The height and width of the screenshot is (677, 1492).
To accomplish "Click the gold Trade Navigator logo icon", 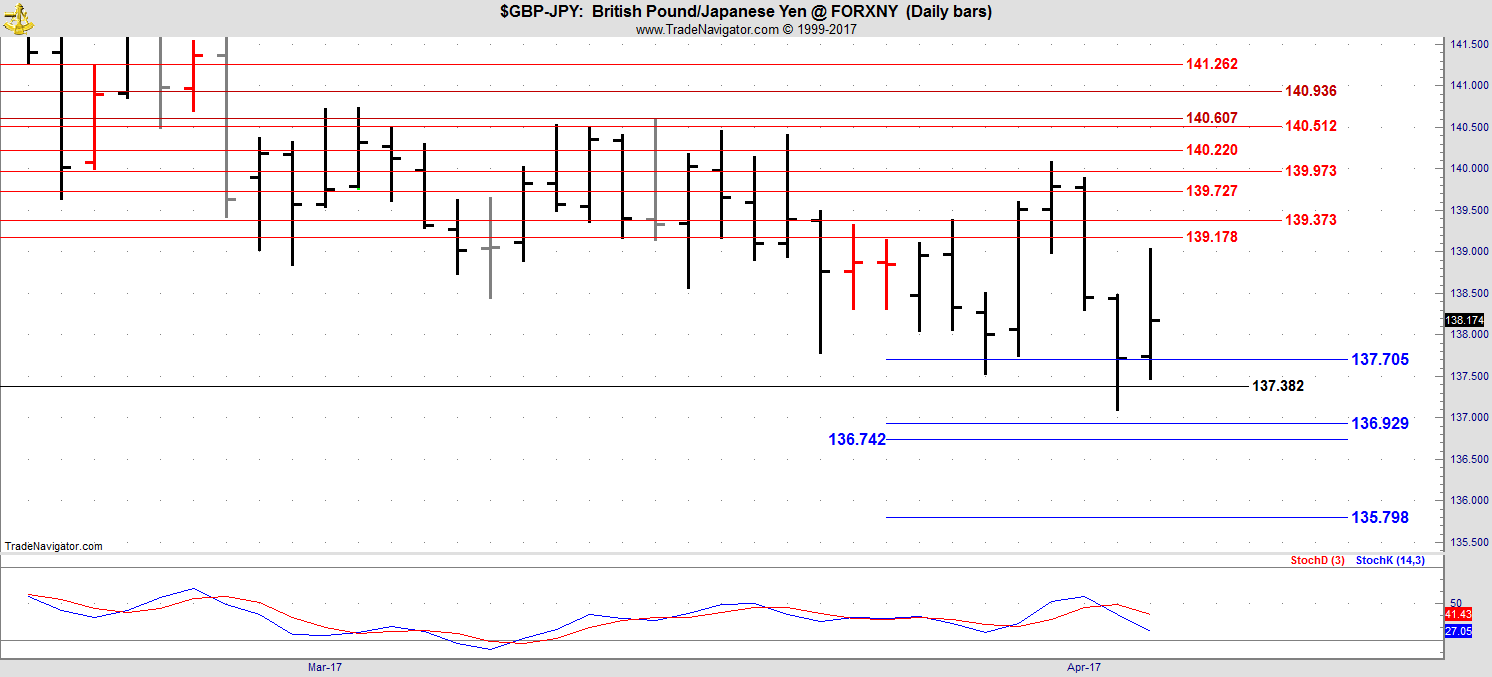I will pyautogui.click(x=17, y=14).
